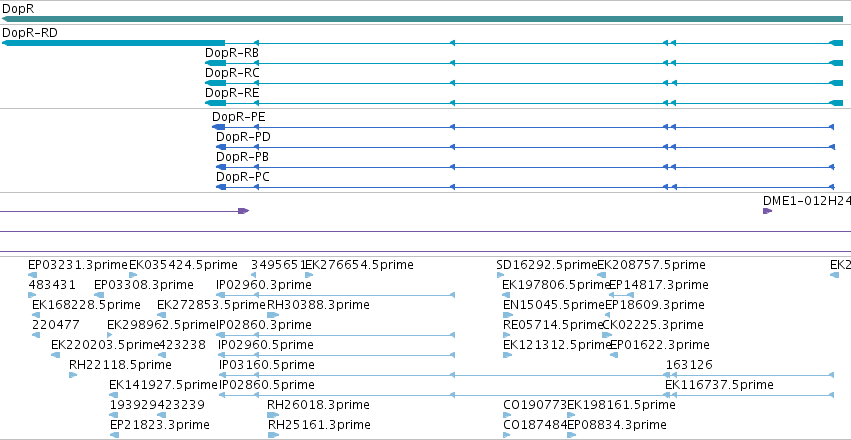Click EST EP21823.3prime
Image resolution: width=851 pixels, height=440 pixels.
click(160, 425)
